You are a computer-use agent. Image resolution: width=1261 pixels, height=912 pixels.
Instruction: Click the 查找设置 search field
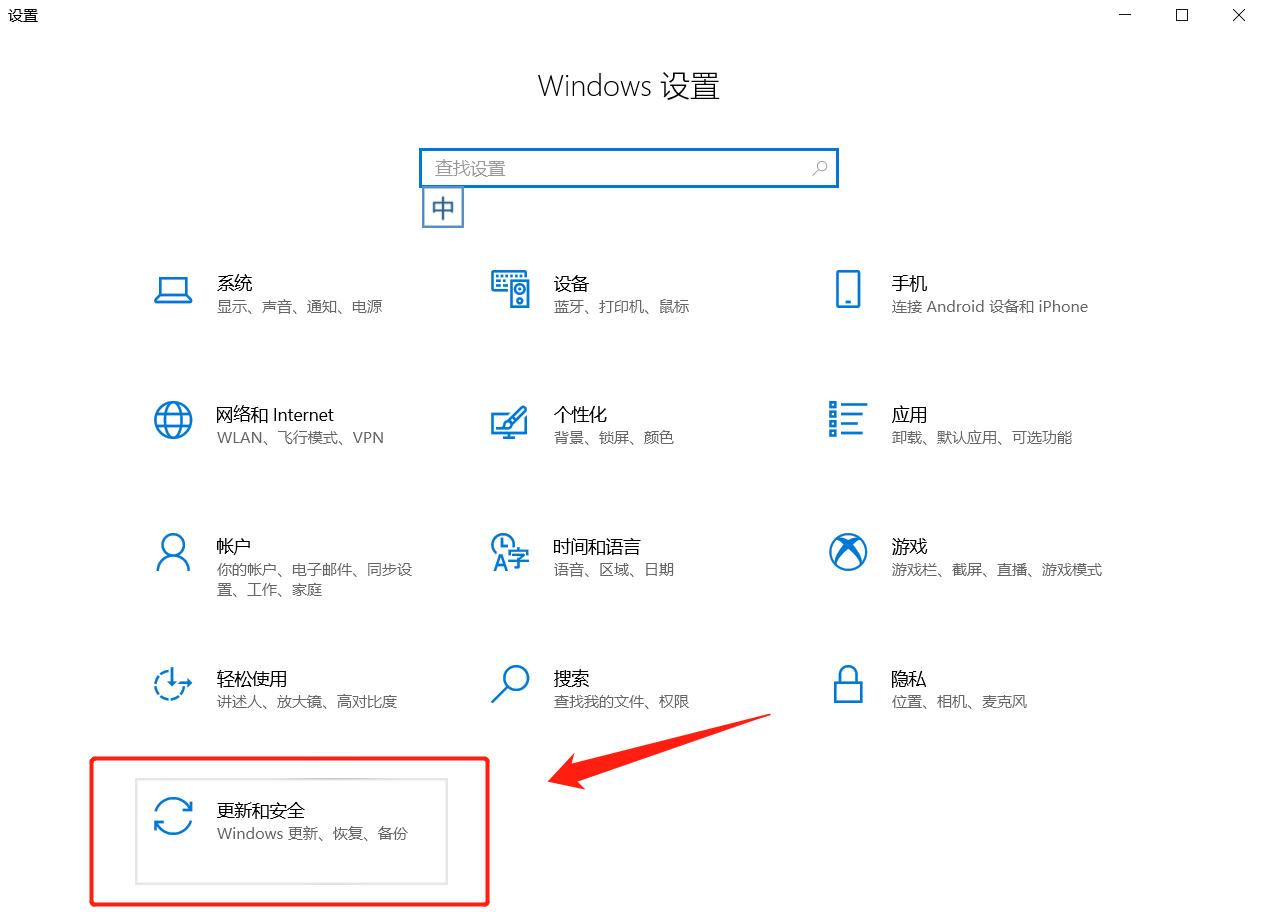628,168
